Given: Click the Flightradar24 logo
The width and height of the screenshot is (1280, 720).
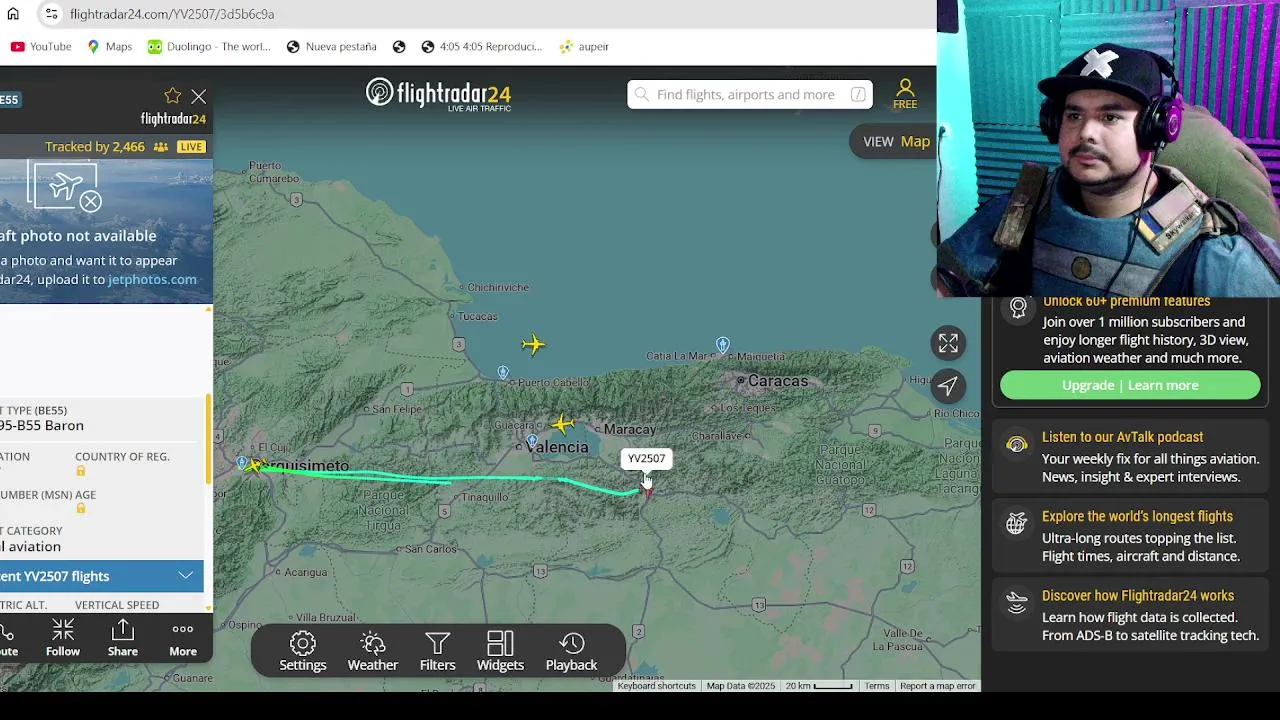Looking at the screenshot, I should [438, 94].
